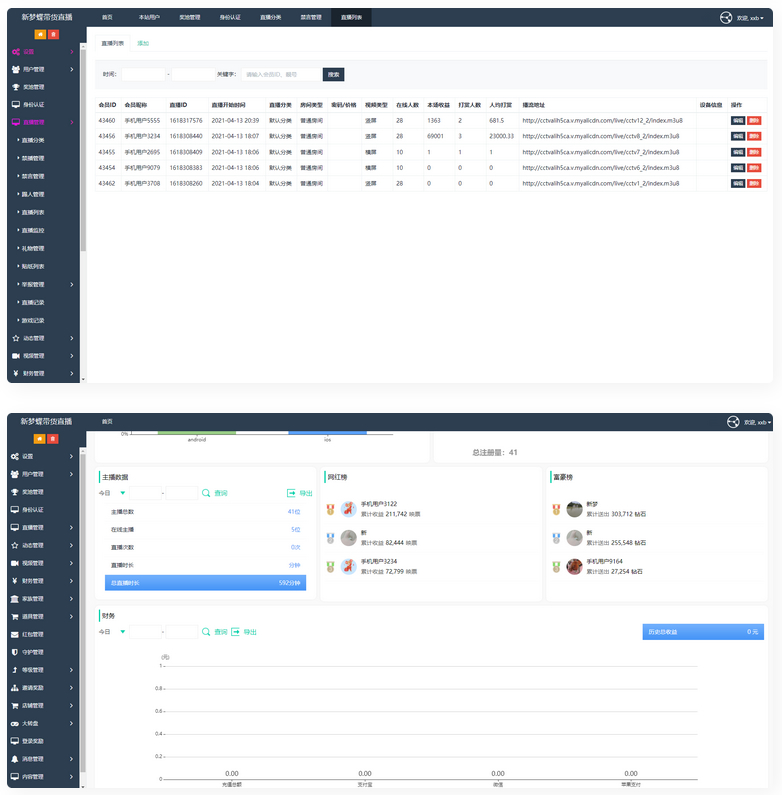Click the orange home icon in top panel
The height and width of the screenshot is (795, 782).
click(40, 35)
